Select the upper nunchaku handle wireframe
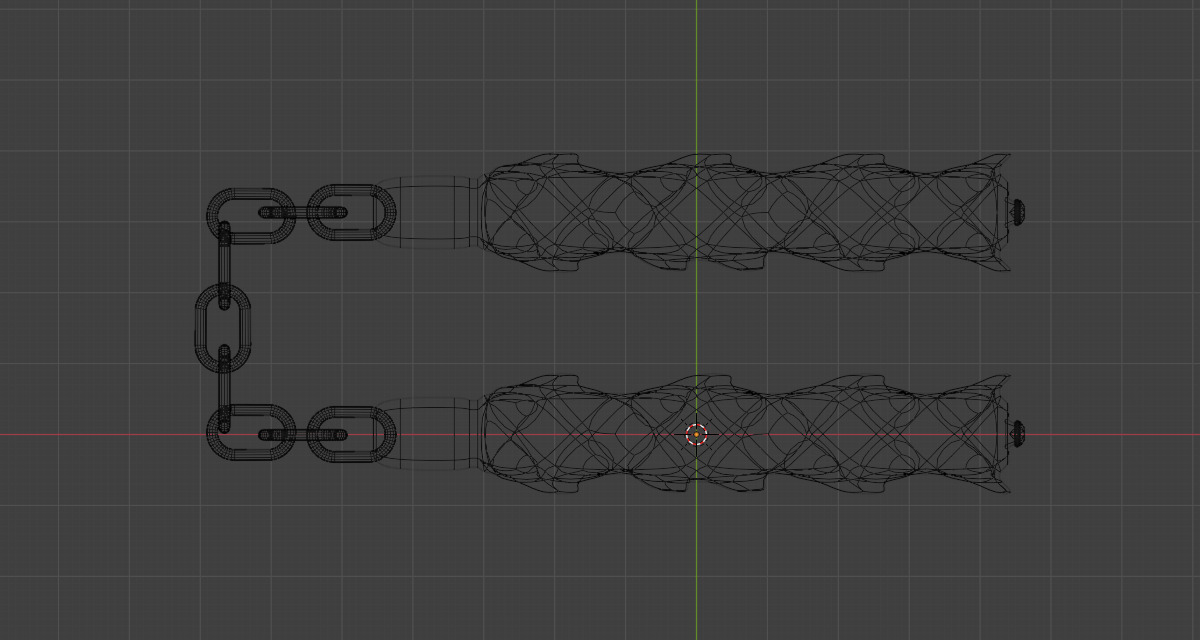Viewport: 1200px width, 640px height. (x=747, y=212)
